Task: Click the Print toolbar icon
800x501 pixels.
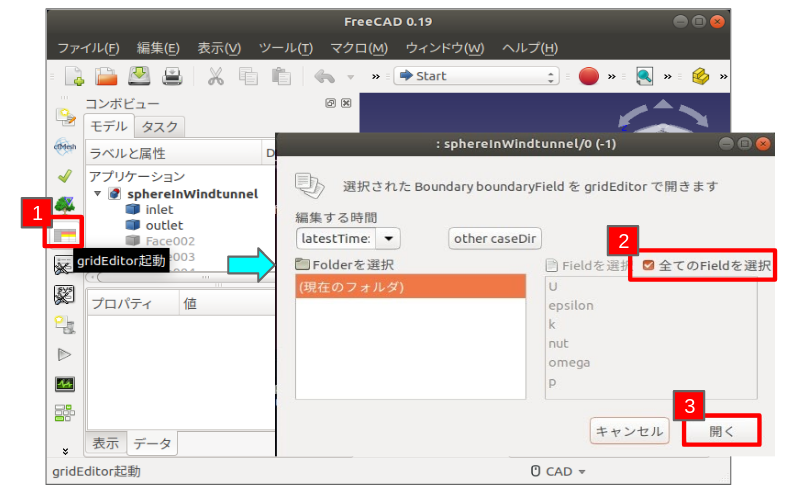Action: tap(172, 76)
